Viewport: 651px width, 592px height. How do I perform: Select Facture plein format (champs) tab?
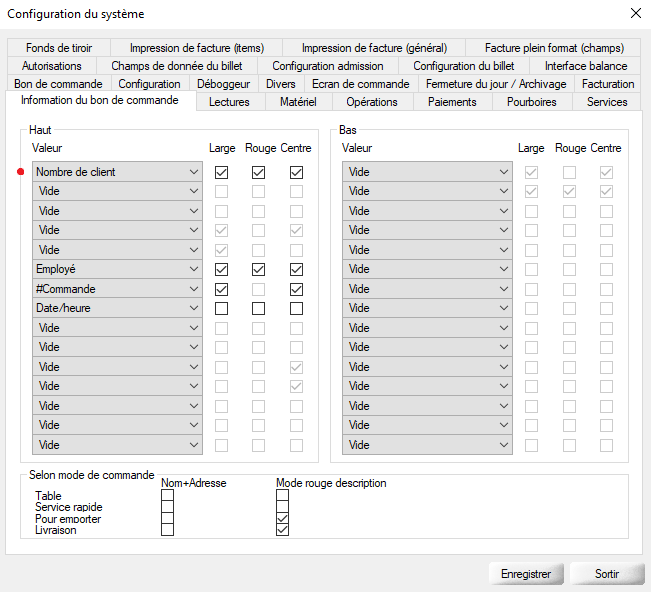pyautogui.click(x=554, y=48)
